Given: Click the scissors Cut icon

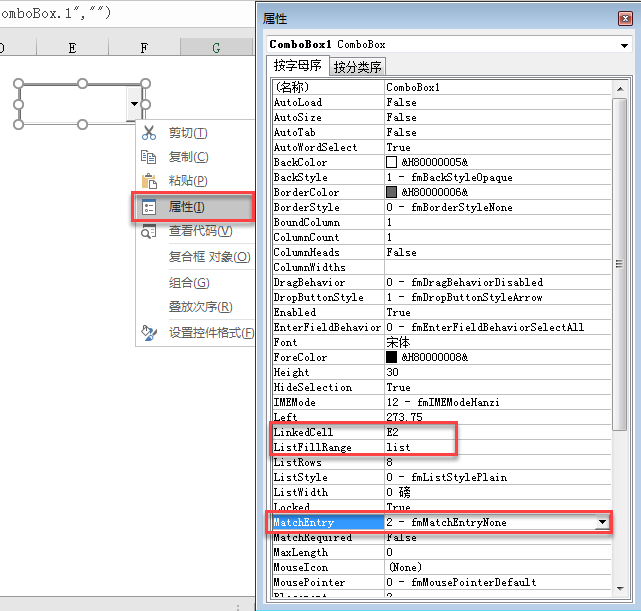Looking at the screenshot, I should [149, 133].
